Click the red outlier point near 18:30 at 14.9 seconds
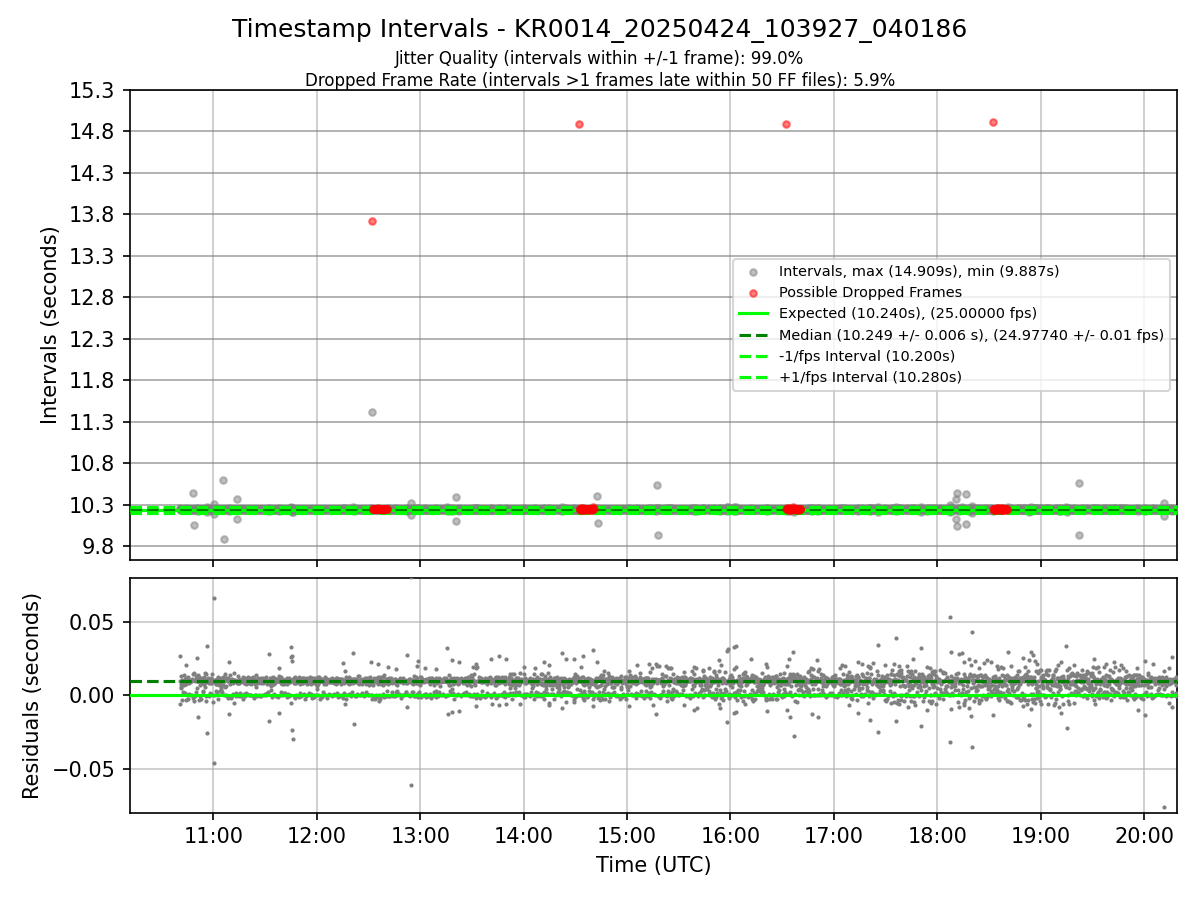 (993, 122)
